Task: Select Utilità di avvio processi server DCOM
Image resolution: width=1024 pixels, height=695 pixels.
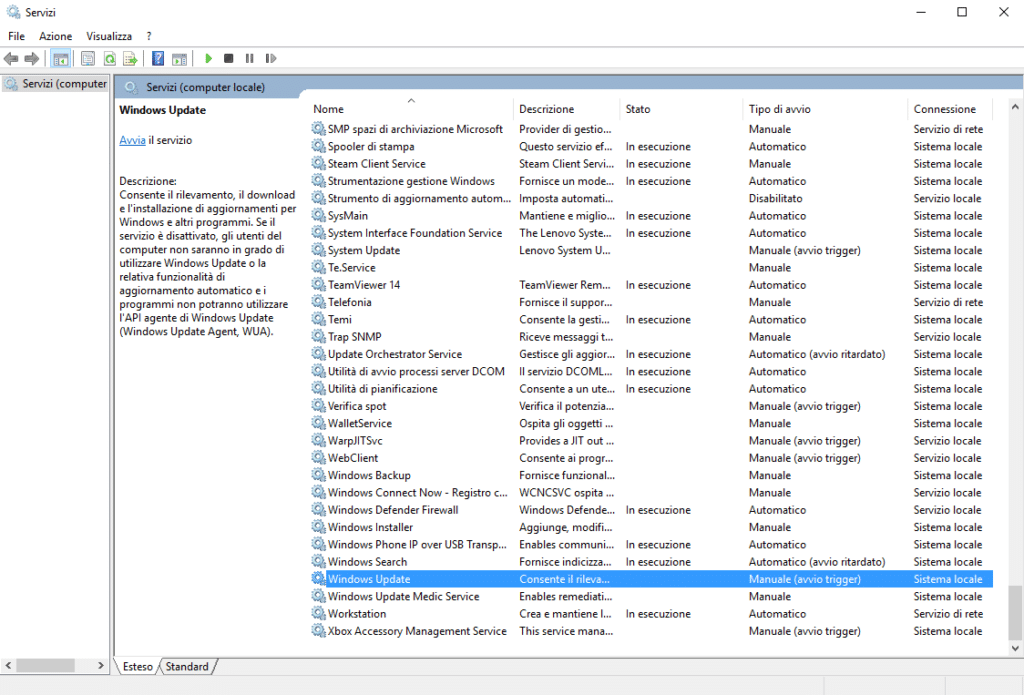Action: click(x=652, y=371)
